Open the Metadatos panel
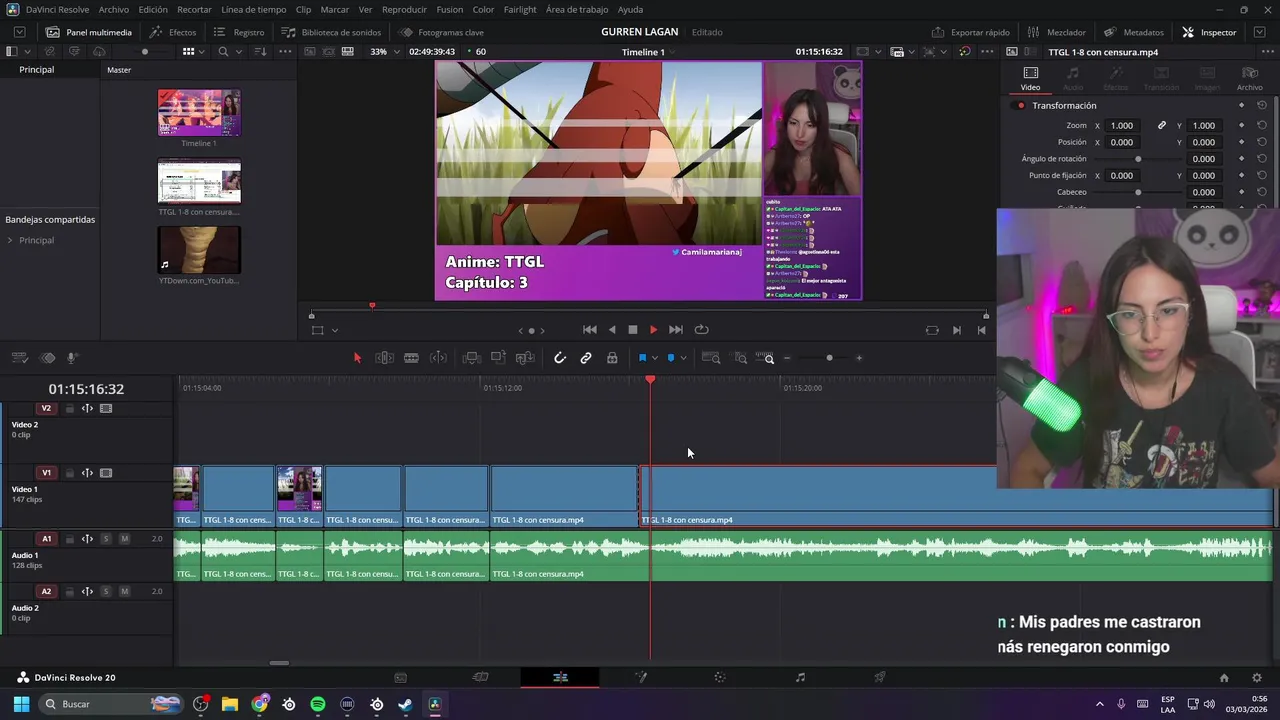The height and width of the screenshot is (720, 1280). (x=1134, y=32)
